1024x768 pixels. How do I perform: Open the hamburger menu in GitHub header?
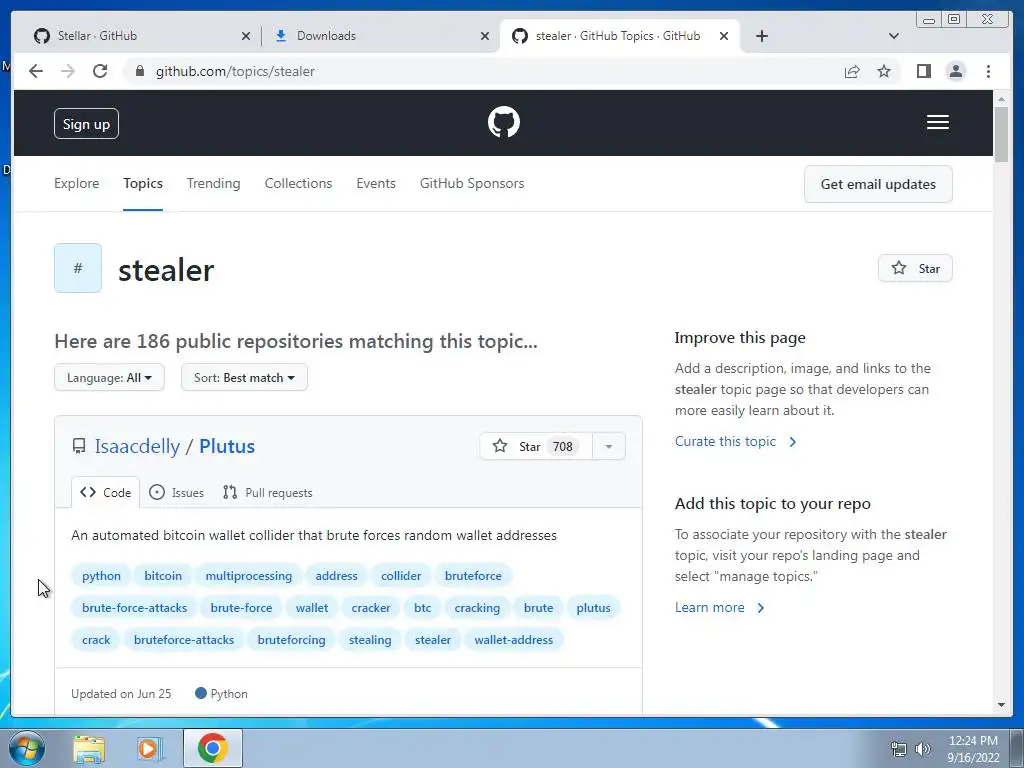click(938, 122)
